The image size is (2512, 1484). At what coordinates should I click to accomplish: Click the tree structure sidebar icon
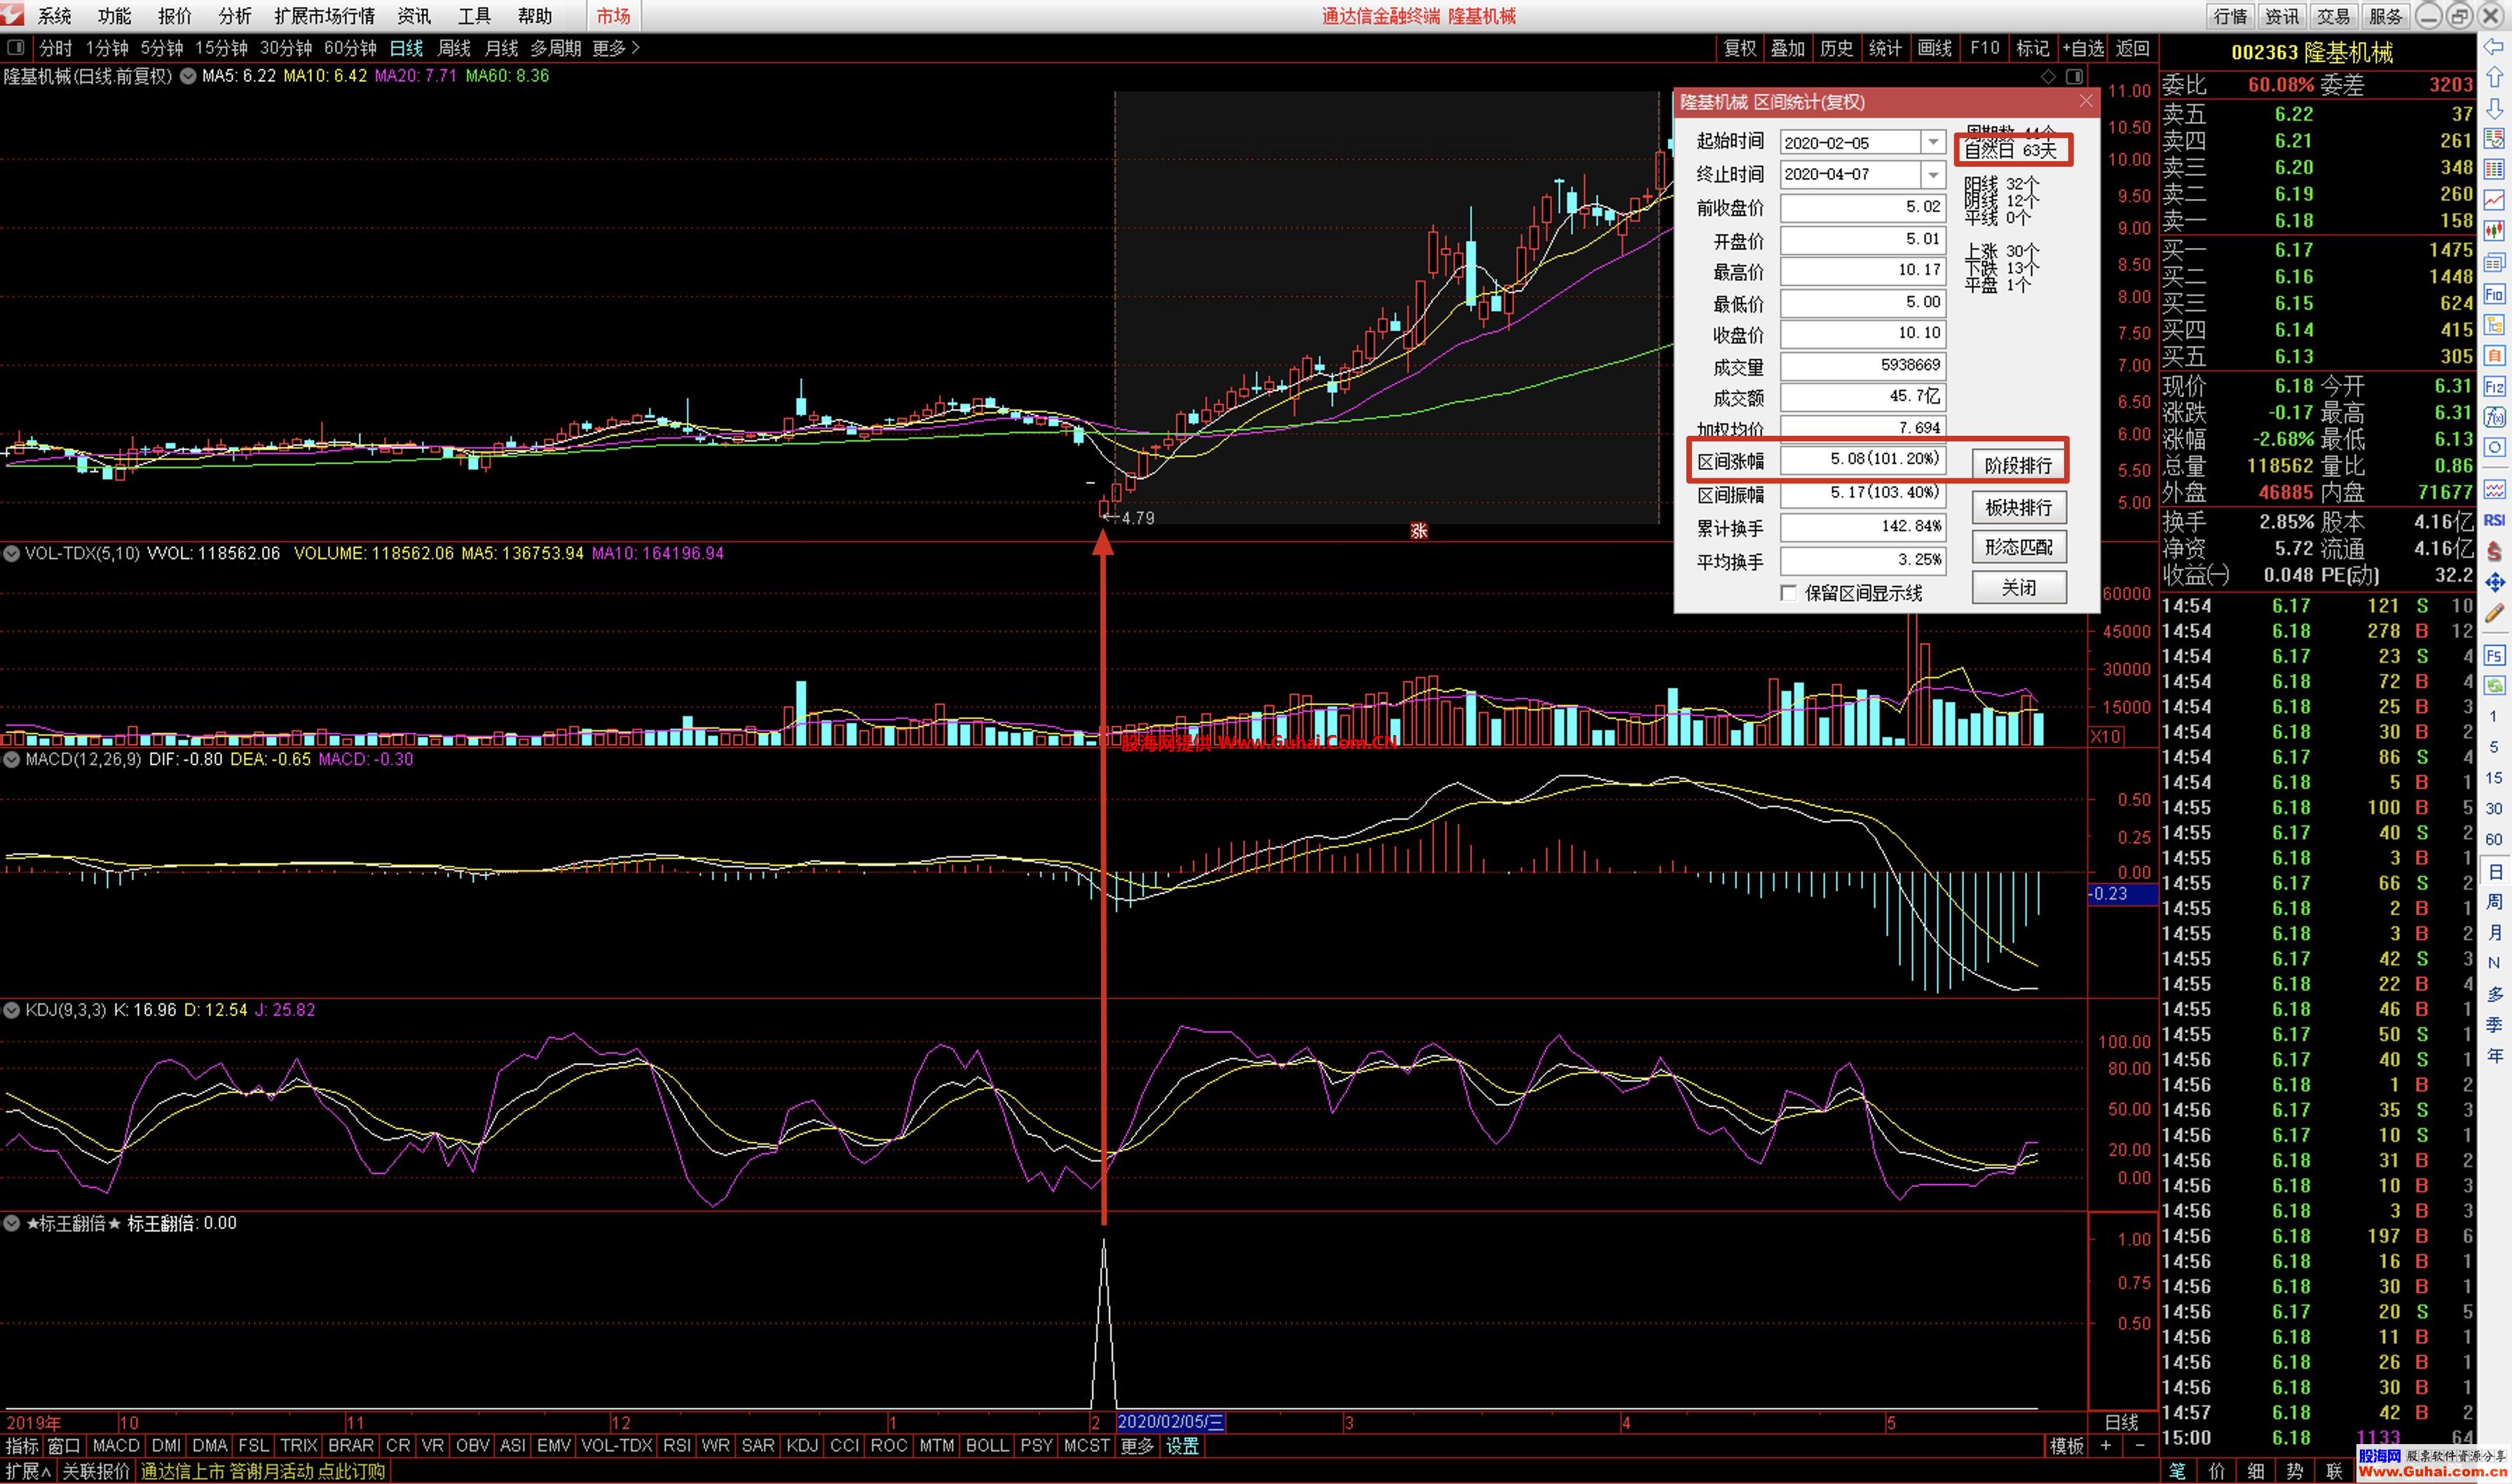(x=2494, y=325)
